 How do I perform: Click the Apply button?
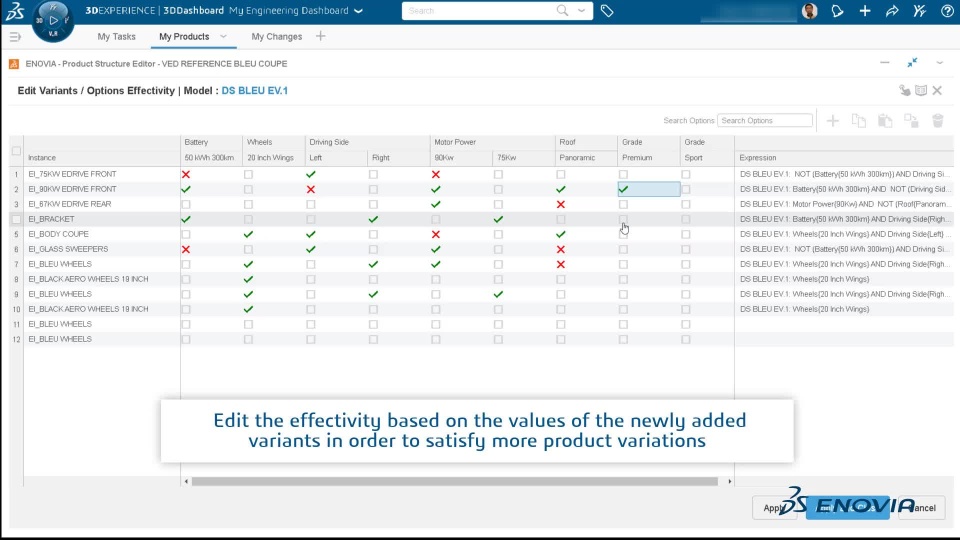[x=774, y=508]
